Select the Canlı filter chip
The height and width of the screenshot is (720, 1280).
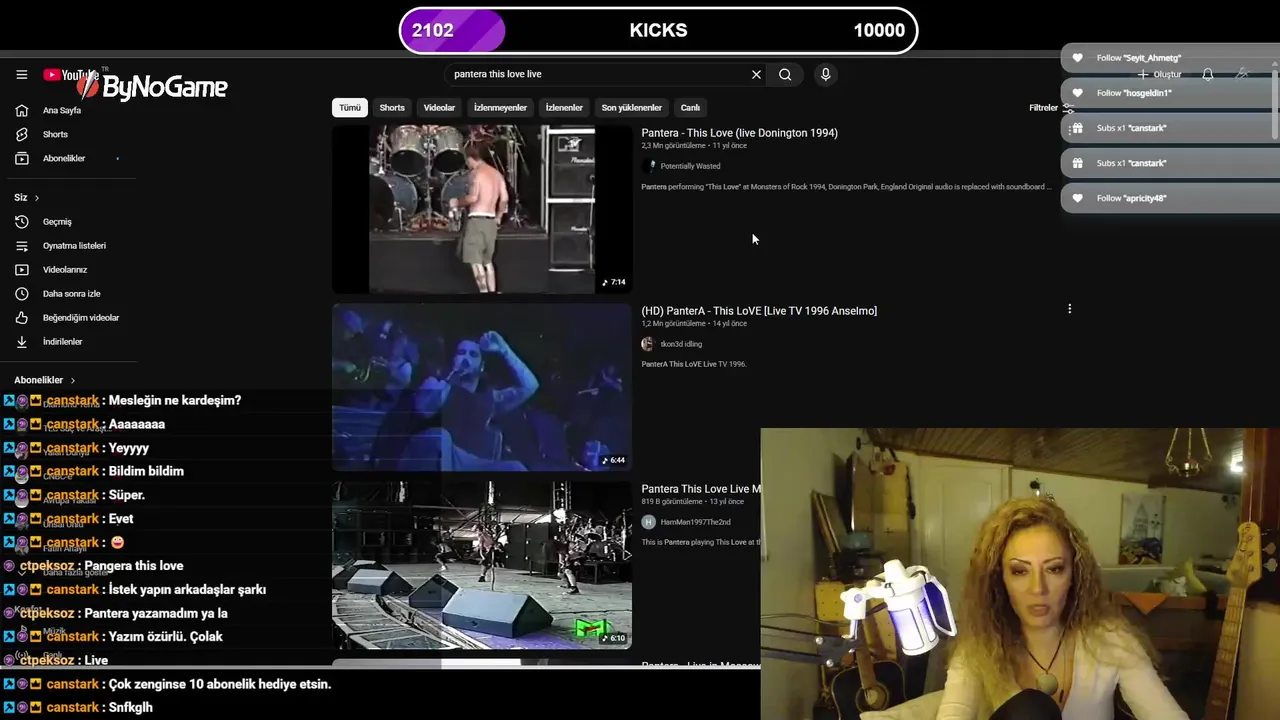click(690, 107)
